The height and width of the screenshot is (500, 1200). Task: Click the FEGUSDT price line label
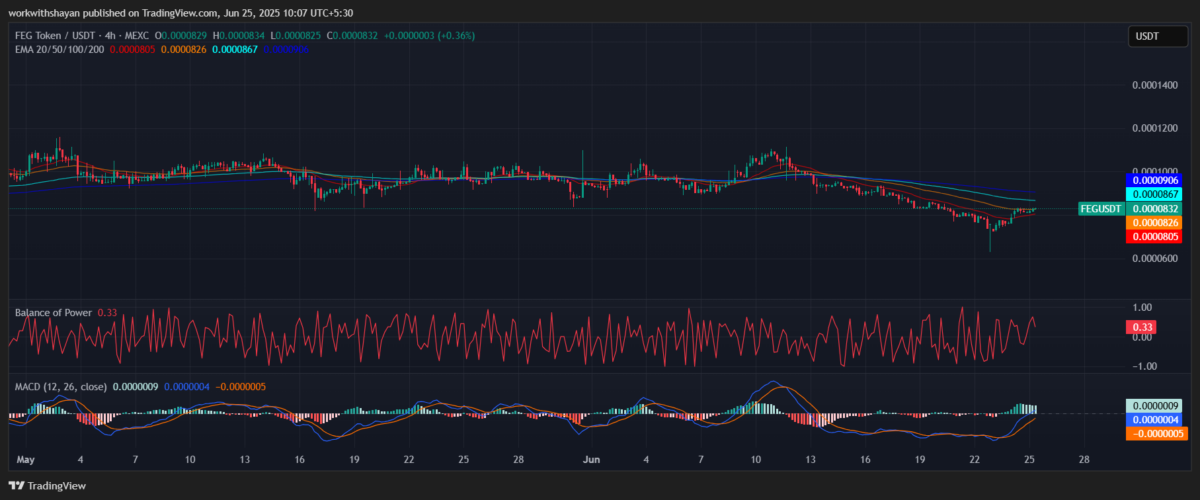1100,208
